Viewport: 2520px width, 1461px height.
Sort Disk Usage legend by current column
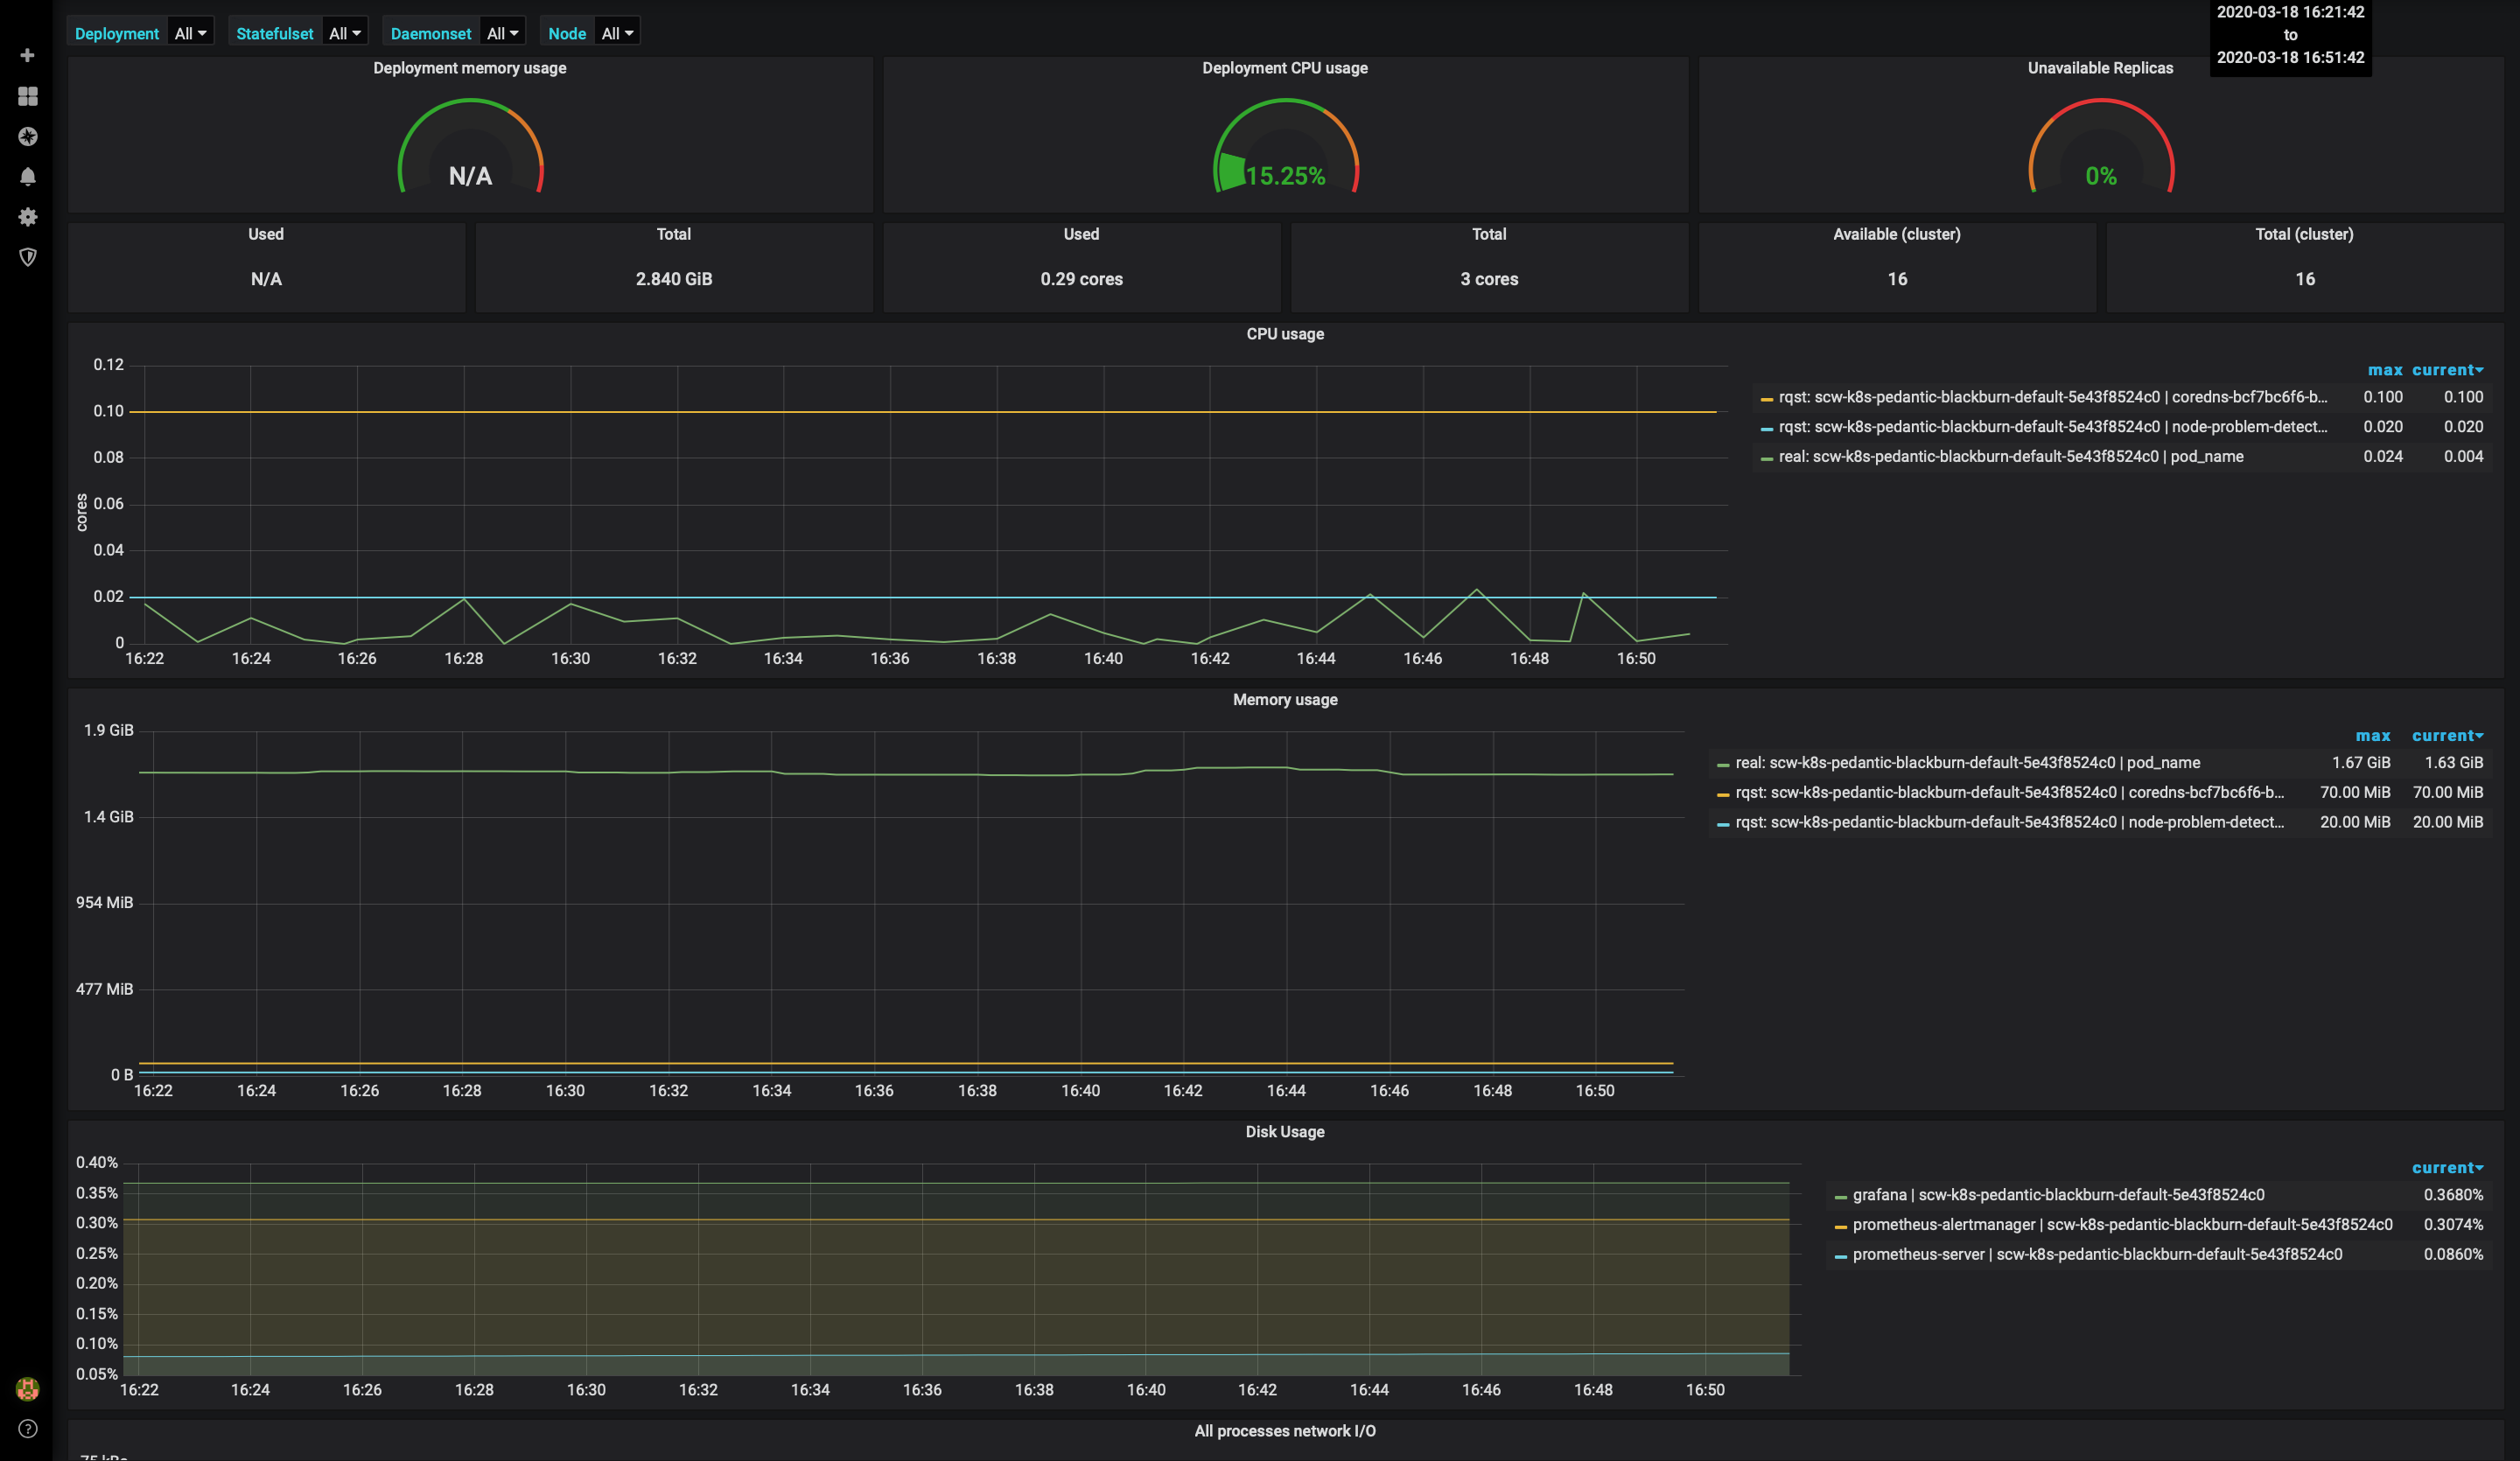(2446, 1168)
